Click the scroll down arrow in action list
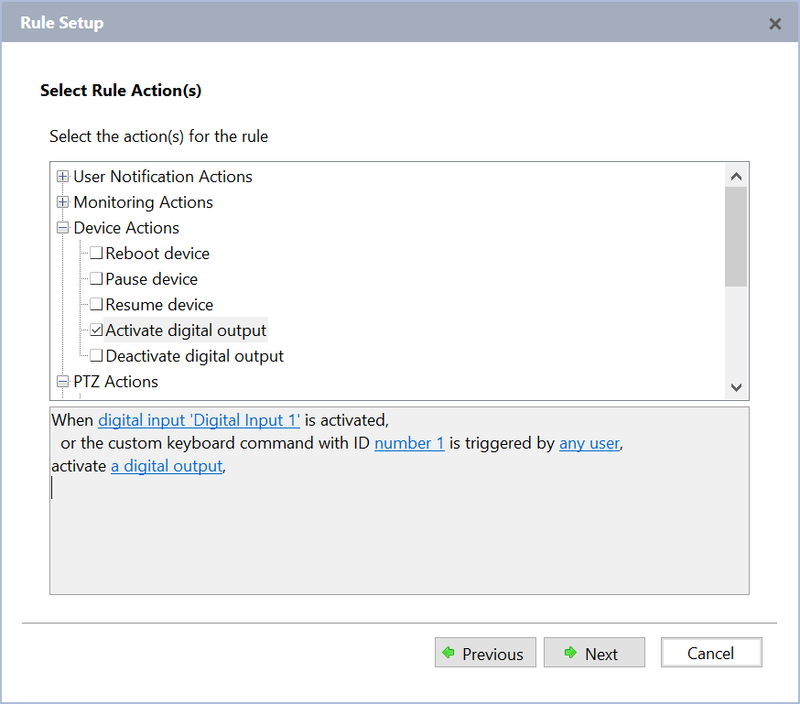The image size is (800, 704). (x=736, y=387)
